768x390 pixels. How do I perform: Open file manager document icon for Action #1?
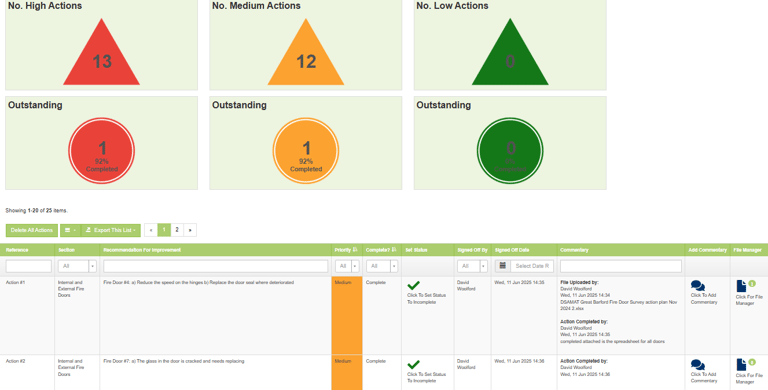741,286
